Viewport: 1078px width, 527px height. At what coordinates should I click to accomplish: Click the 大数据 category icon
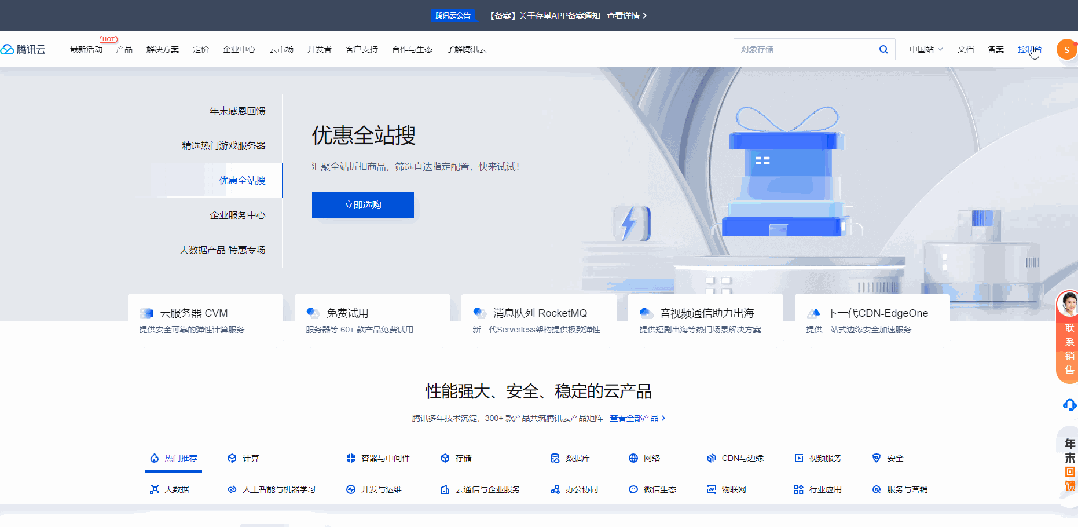point(154,490)
